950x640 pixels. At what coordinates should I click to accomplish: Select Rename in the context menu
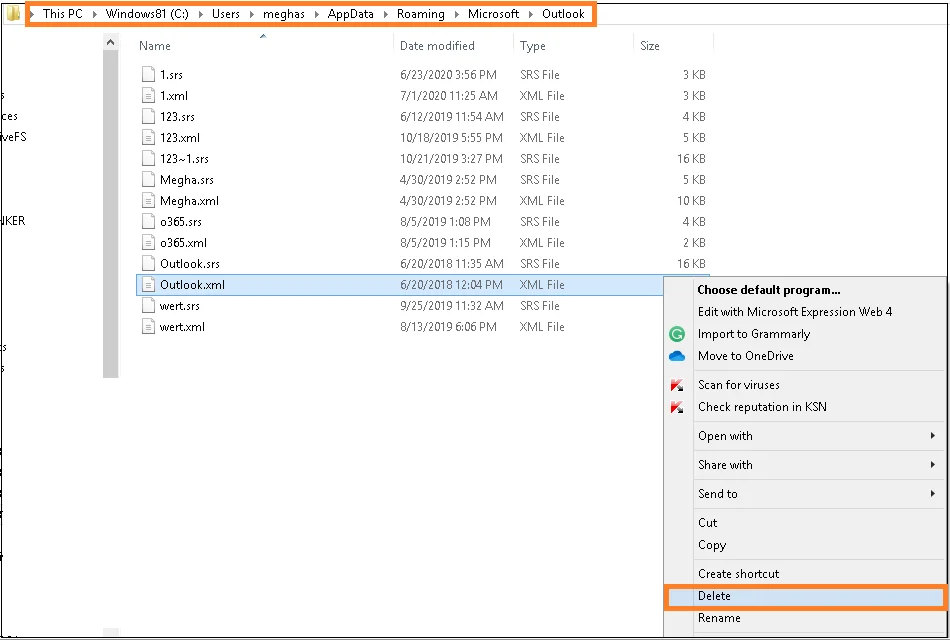(x=719, y=618)
